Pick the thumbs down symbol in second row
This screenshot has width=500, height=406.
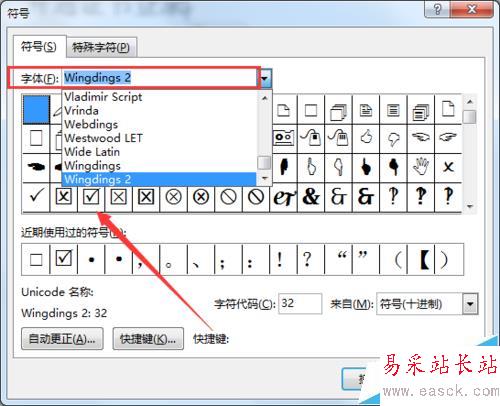pyautogui.click(x=393, y=138)
